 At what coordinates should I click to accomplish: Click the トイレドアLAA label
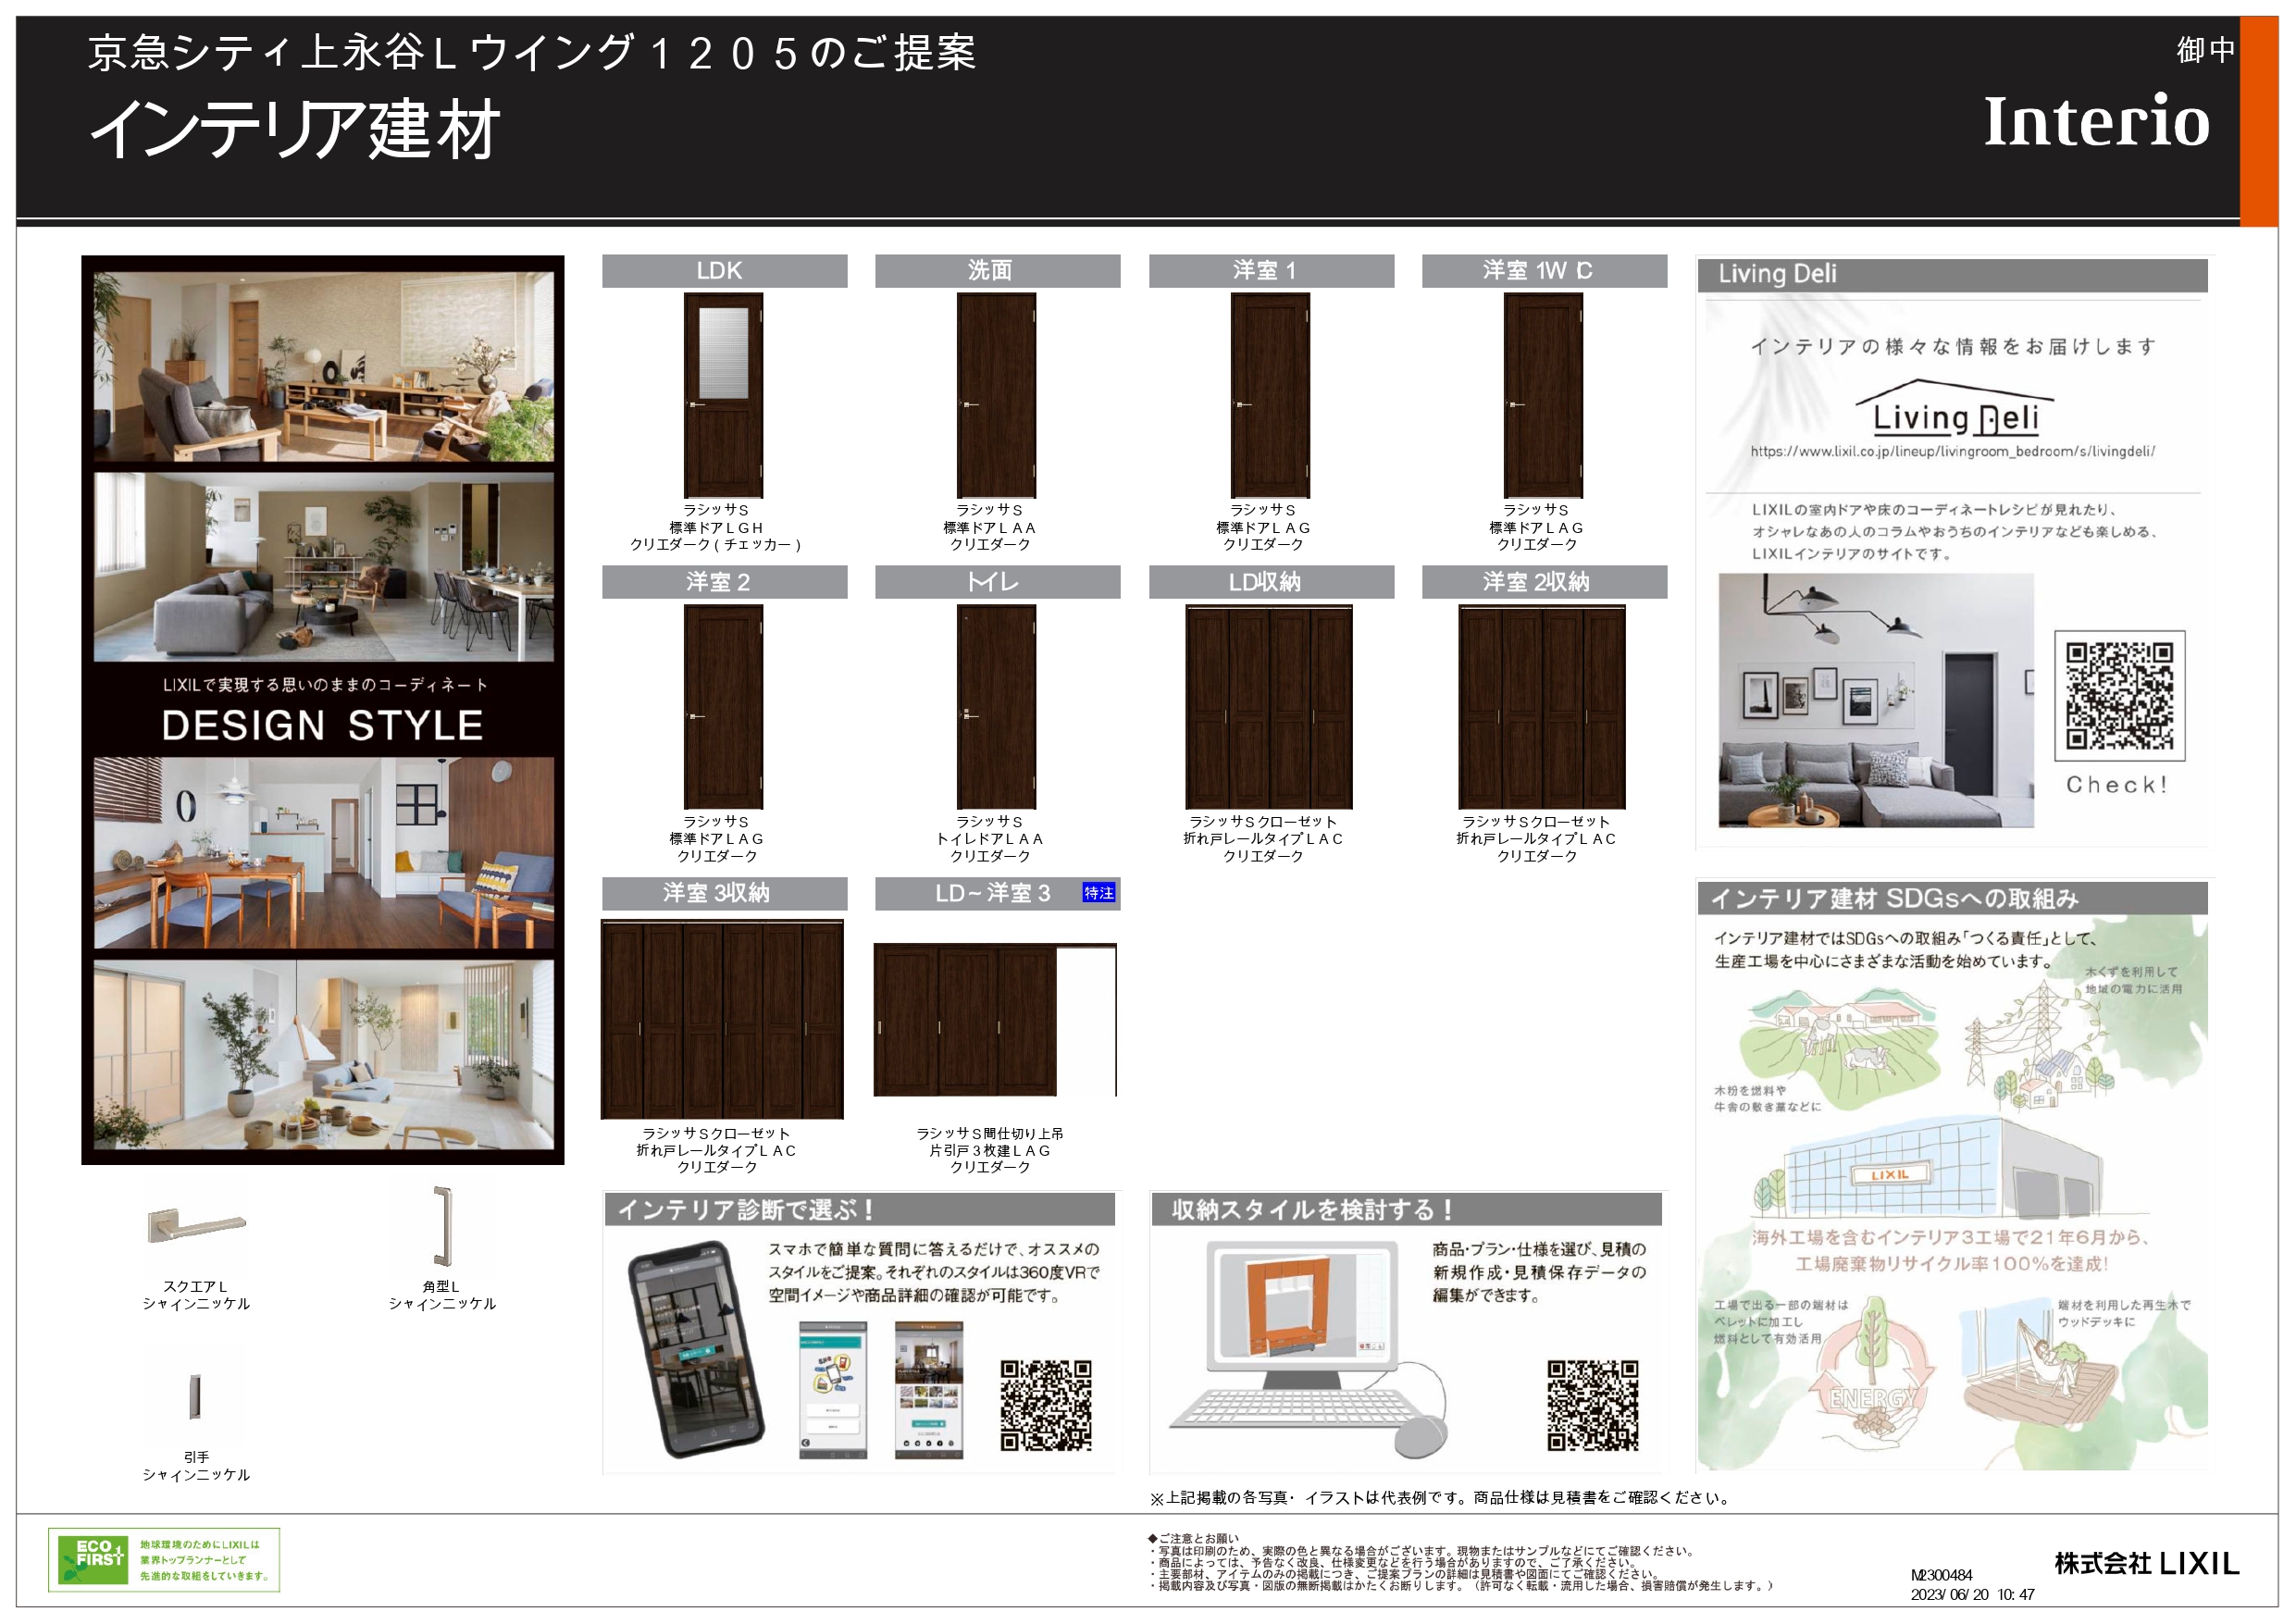coord(990,839)
